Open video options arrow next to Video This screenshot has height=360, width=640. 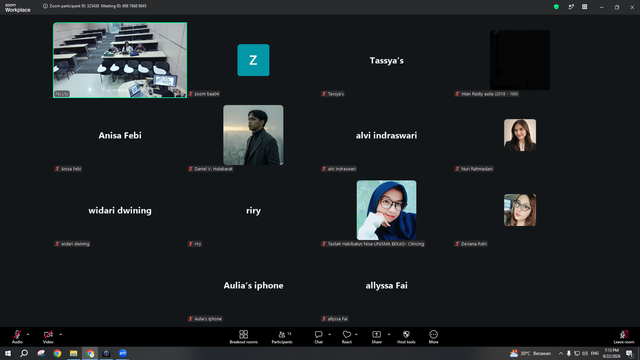click(x=60, y=334)
